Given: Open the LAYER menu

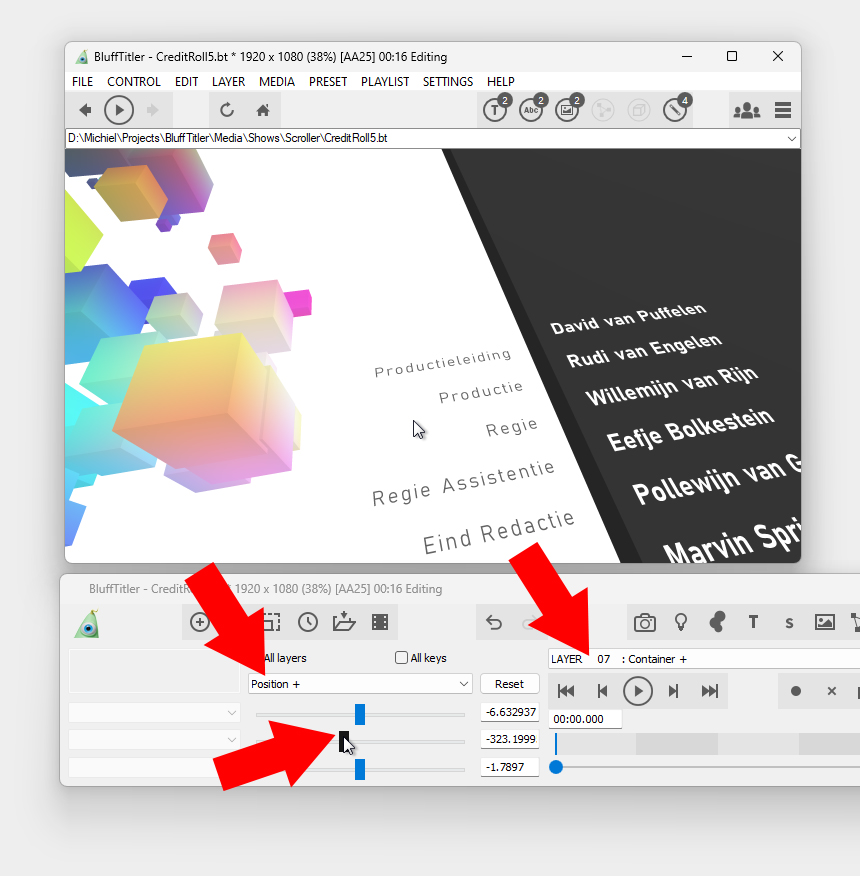Looking at the screenshot, I should (x=229, y=82).
